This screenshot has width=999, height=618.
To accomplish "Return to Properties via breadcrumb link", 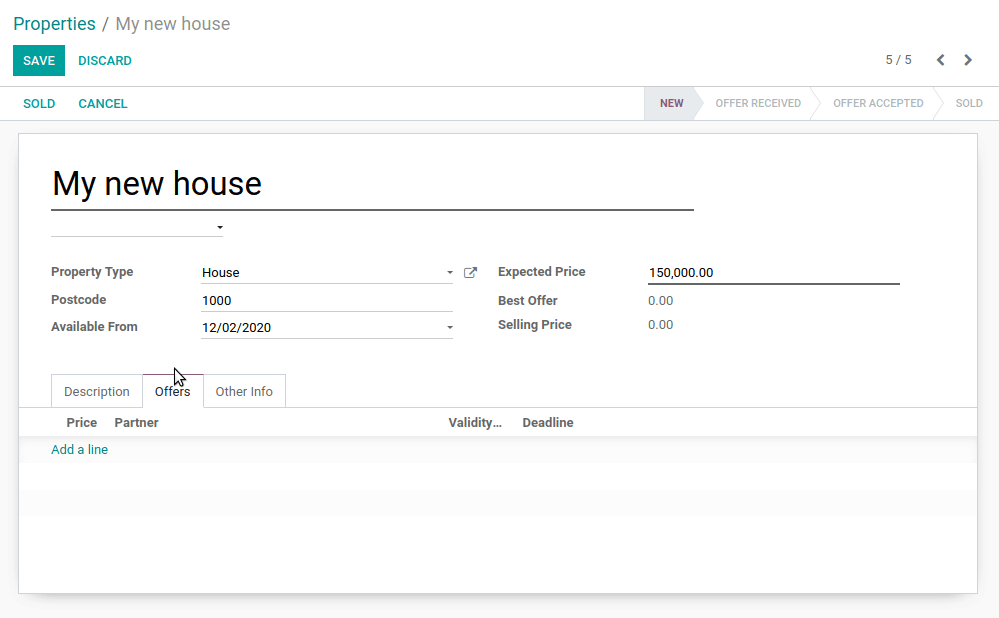I will 54,23.
